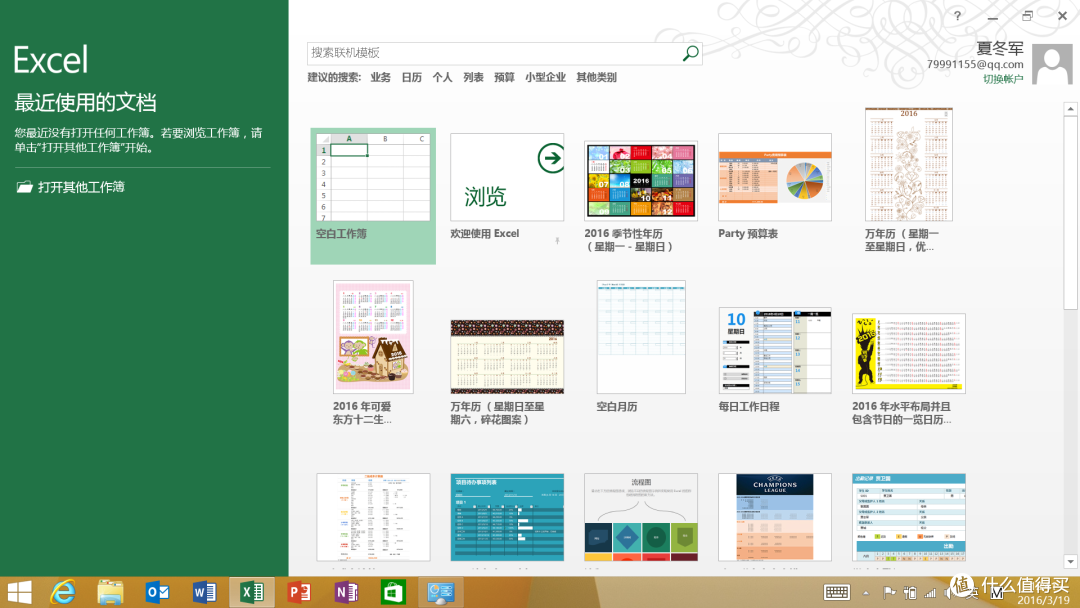Screen dimensions: 1080x608
Task: Open Word from the taskbar
Action: pos(205,592)
